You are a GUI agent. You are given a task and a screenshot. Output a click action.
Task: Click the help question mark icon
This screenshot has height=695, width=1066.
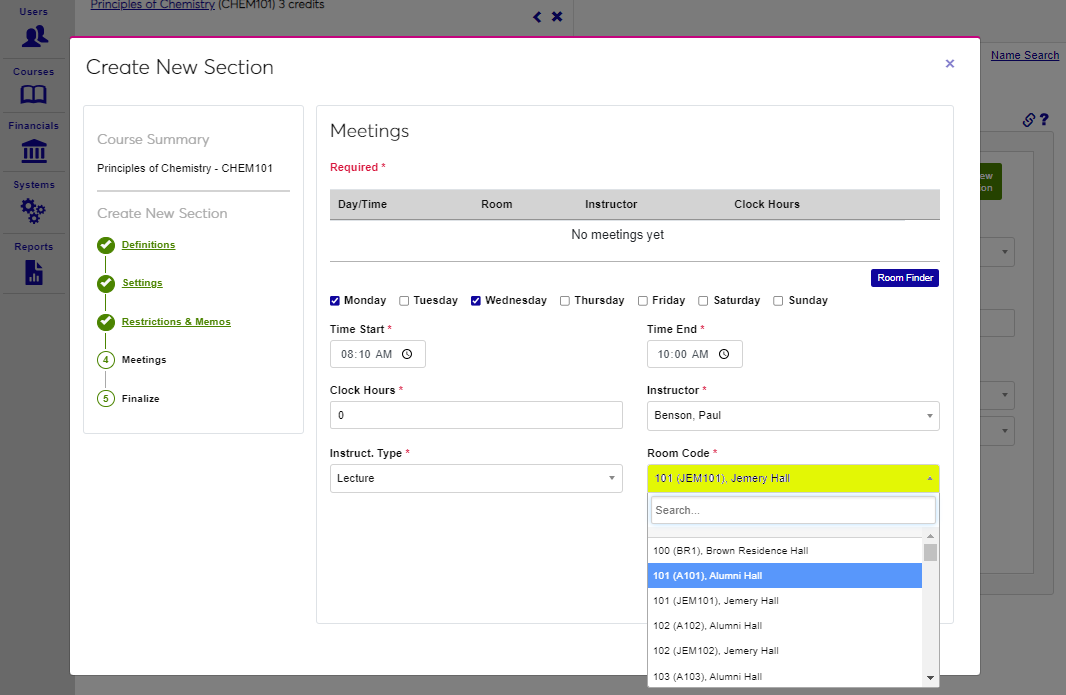pyautogui.click(x=1044, y=120)
